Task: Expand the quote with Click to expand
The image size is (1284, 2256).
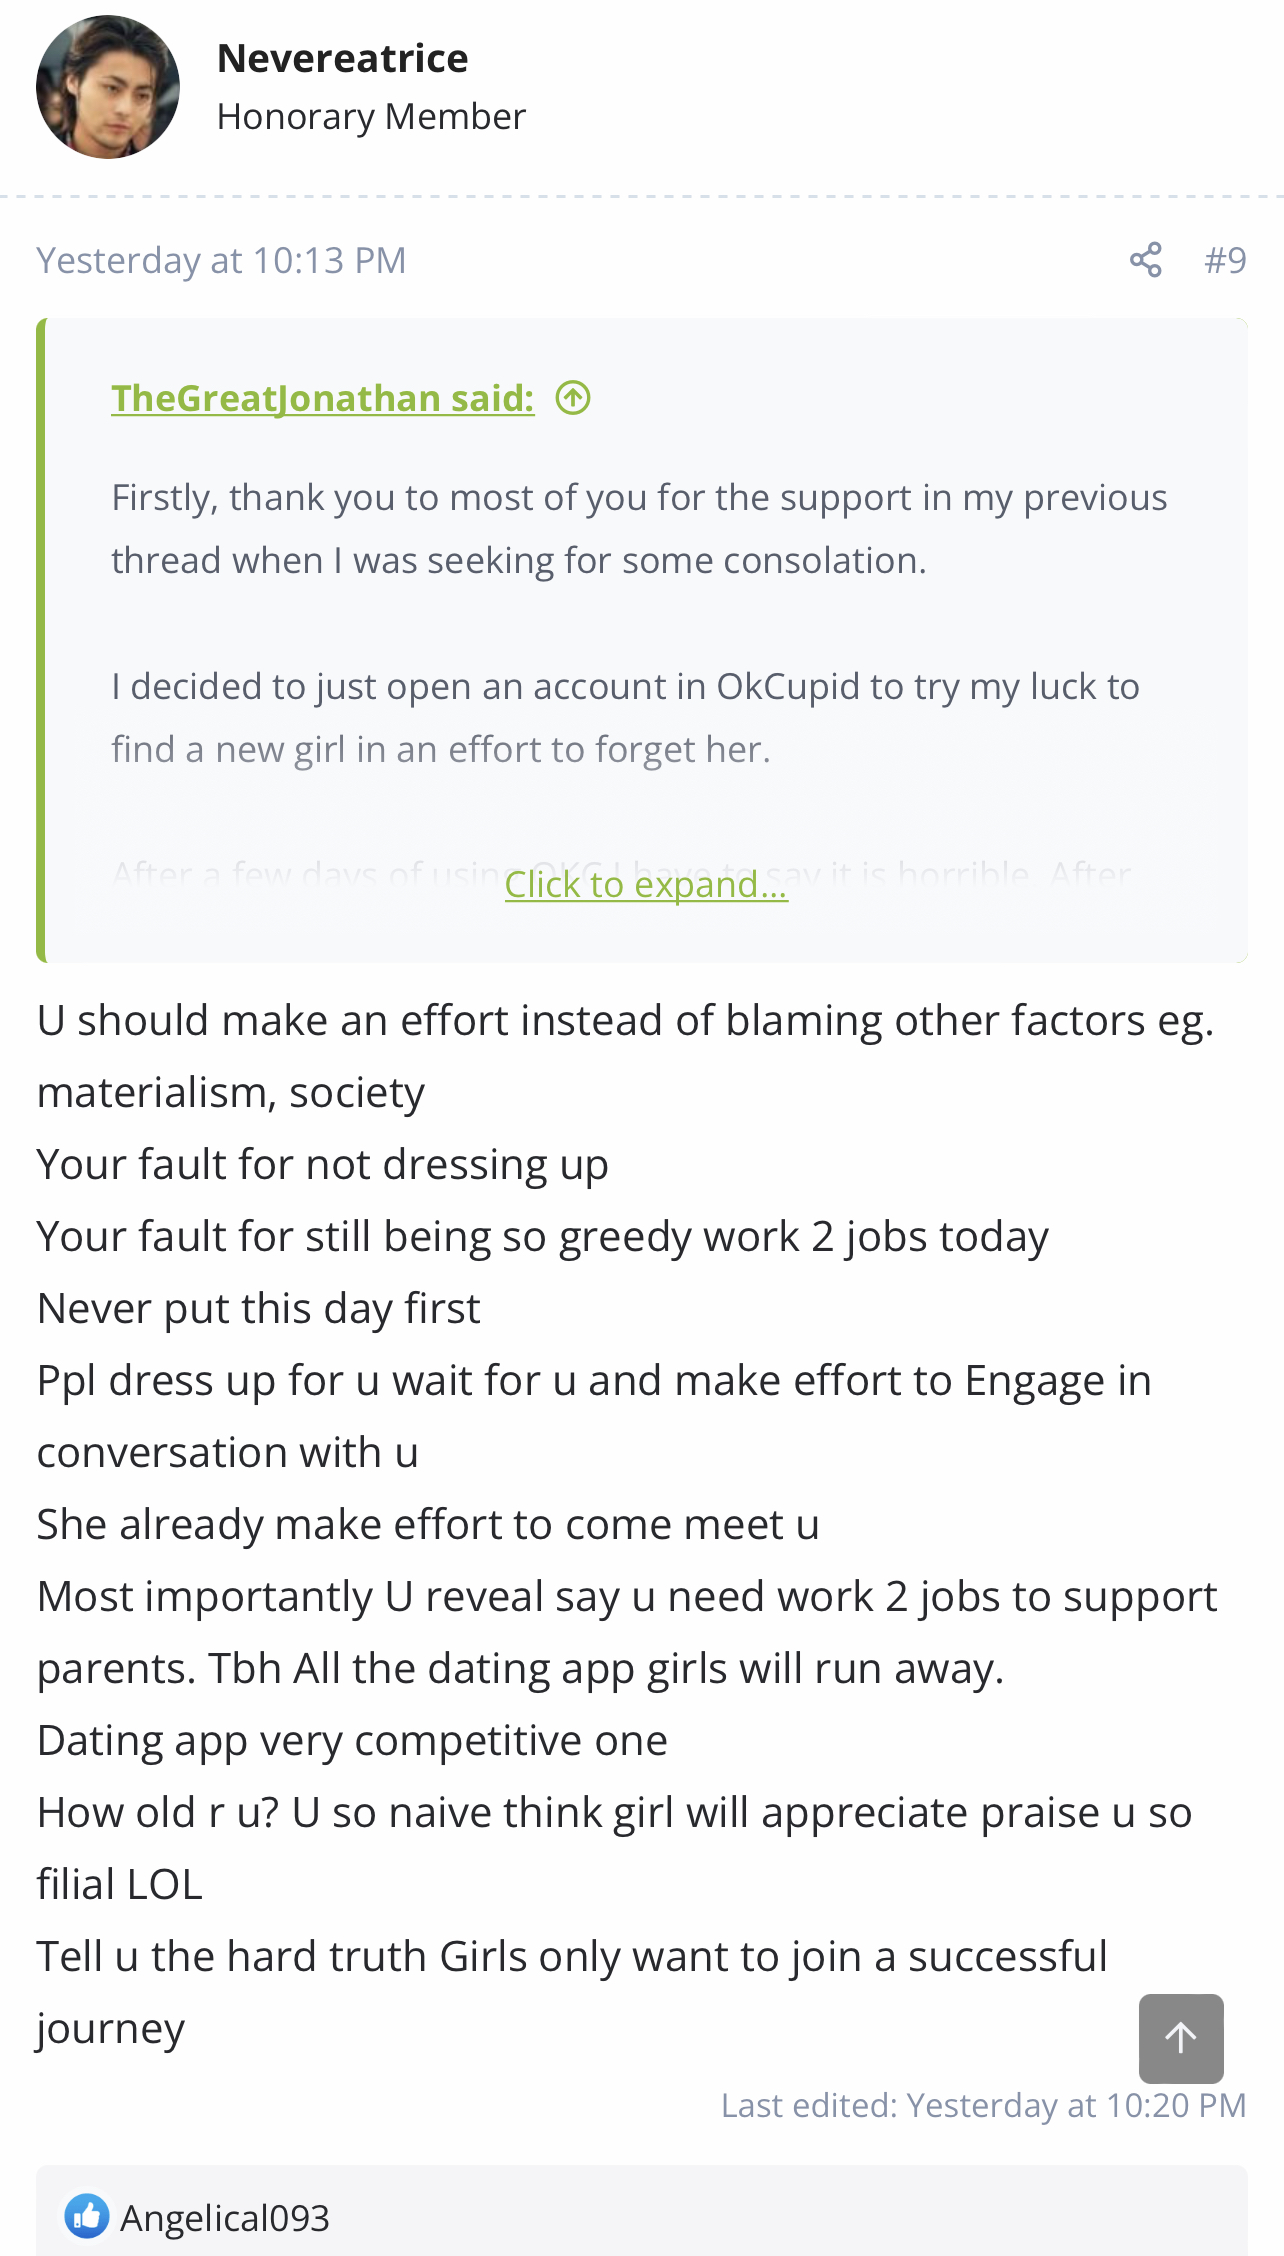Action: point(646,885)
